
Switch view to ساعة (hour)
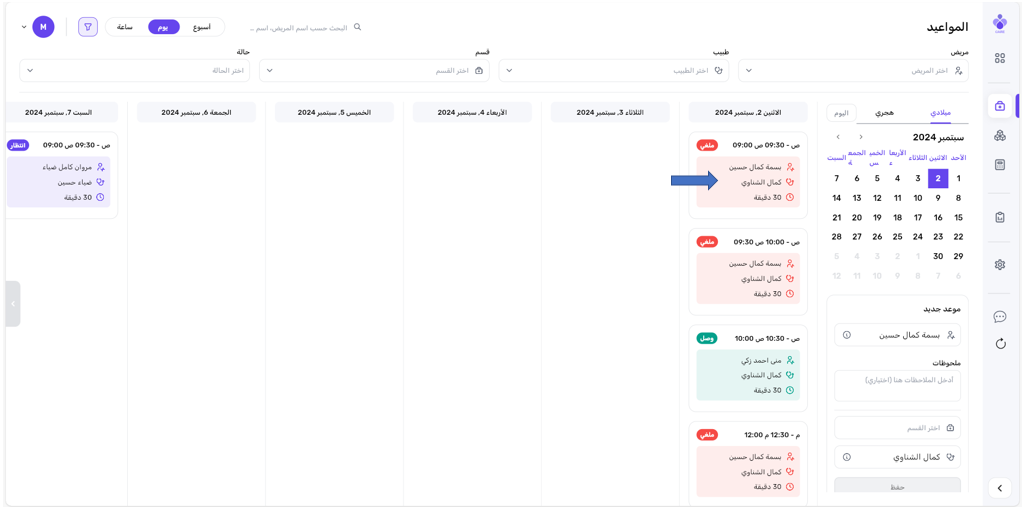(x=125, y=27)
